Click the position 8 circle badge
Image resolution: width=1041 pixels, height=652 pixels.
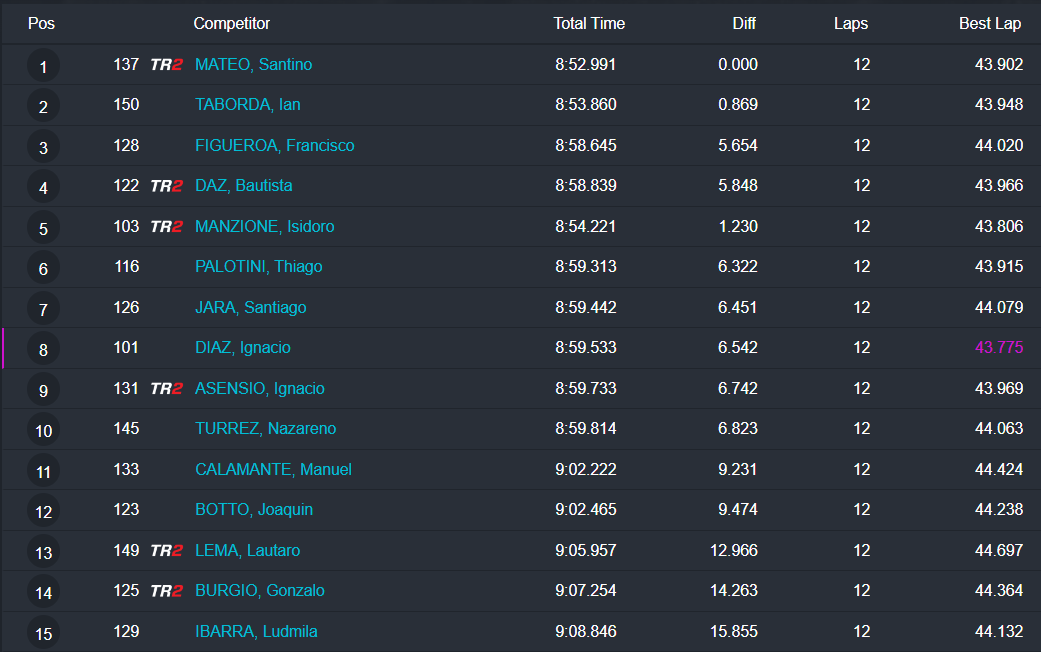43,350
